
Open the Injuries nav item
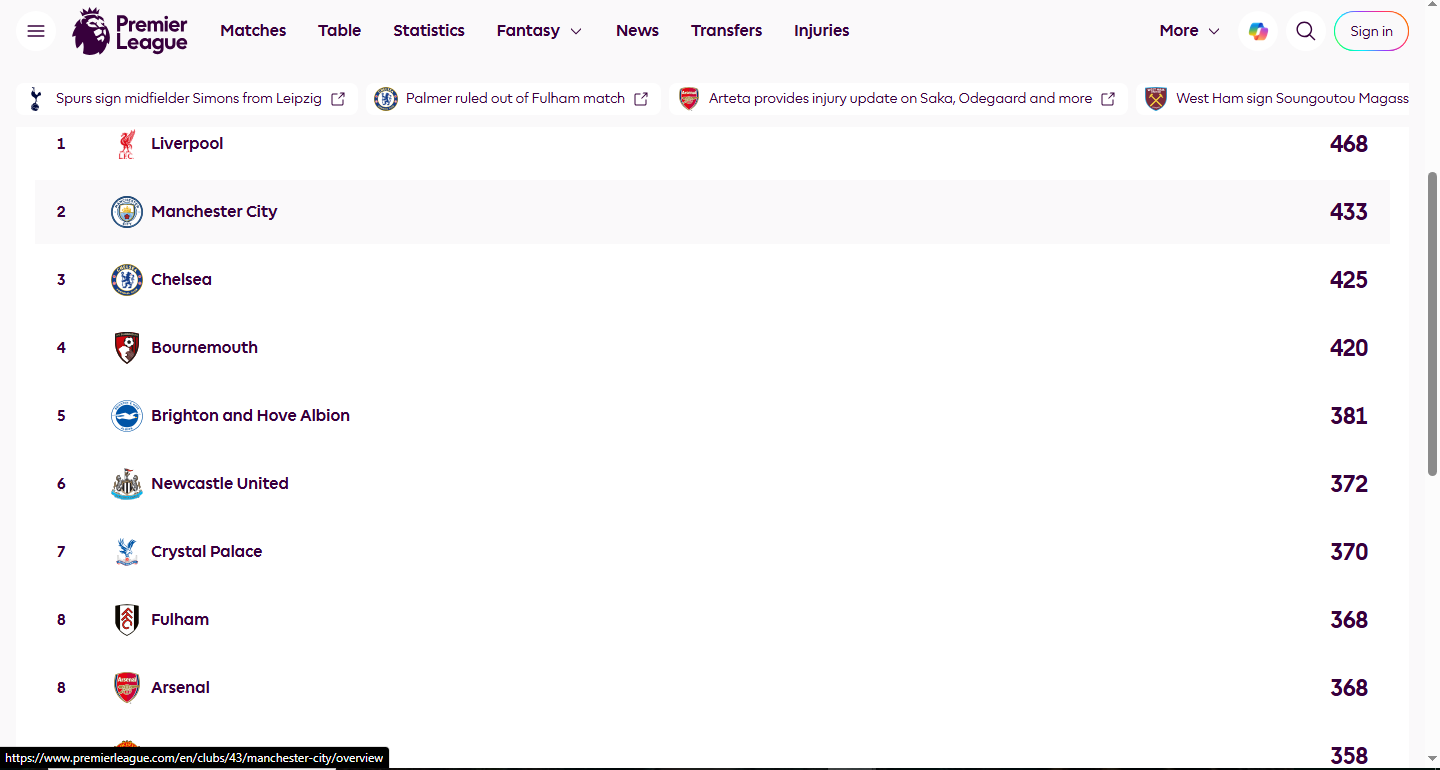click(x=822, y=31)
